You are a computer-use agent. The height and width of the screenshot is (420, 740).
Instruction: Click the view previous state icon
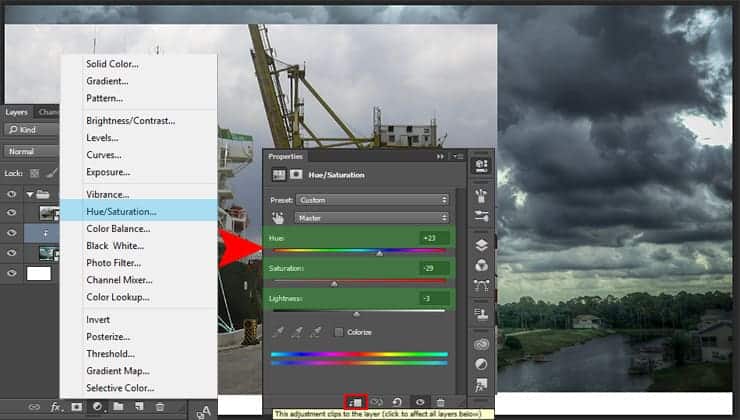click(x=376, y=402)
